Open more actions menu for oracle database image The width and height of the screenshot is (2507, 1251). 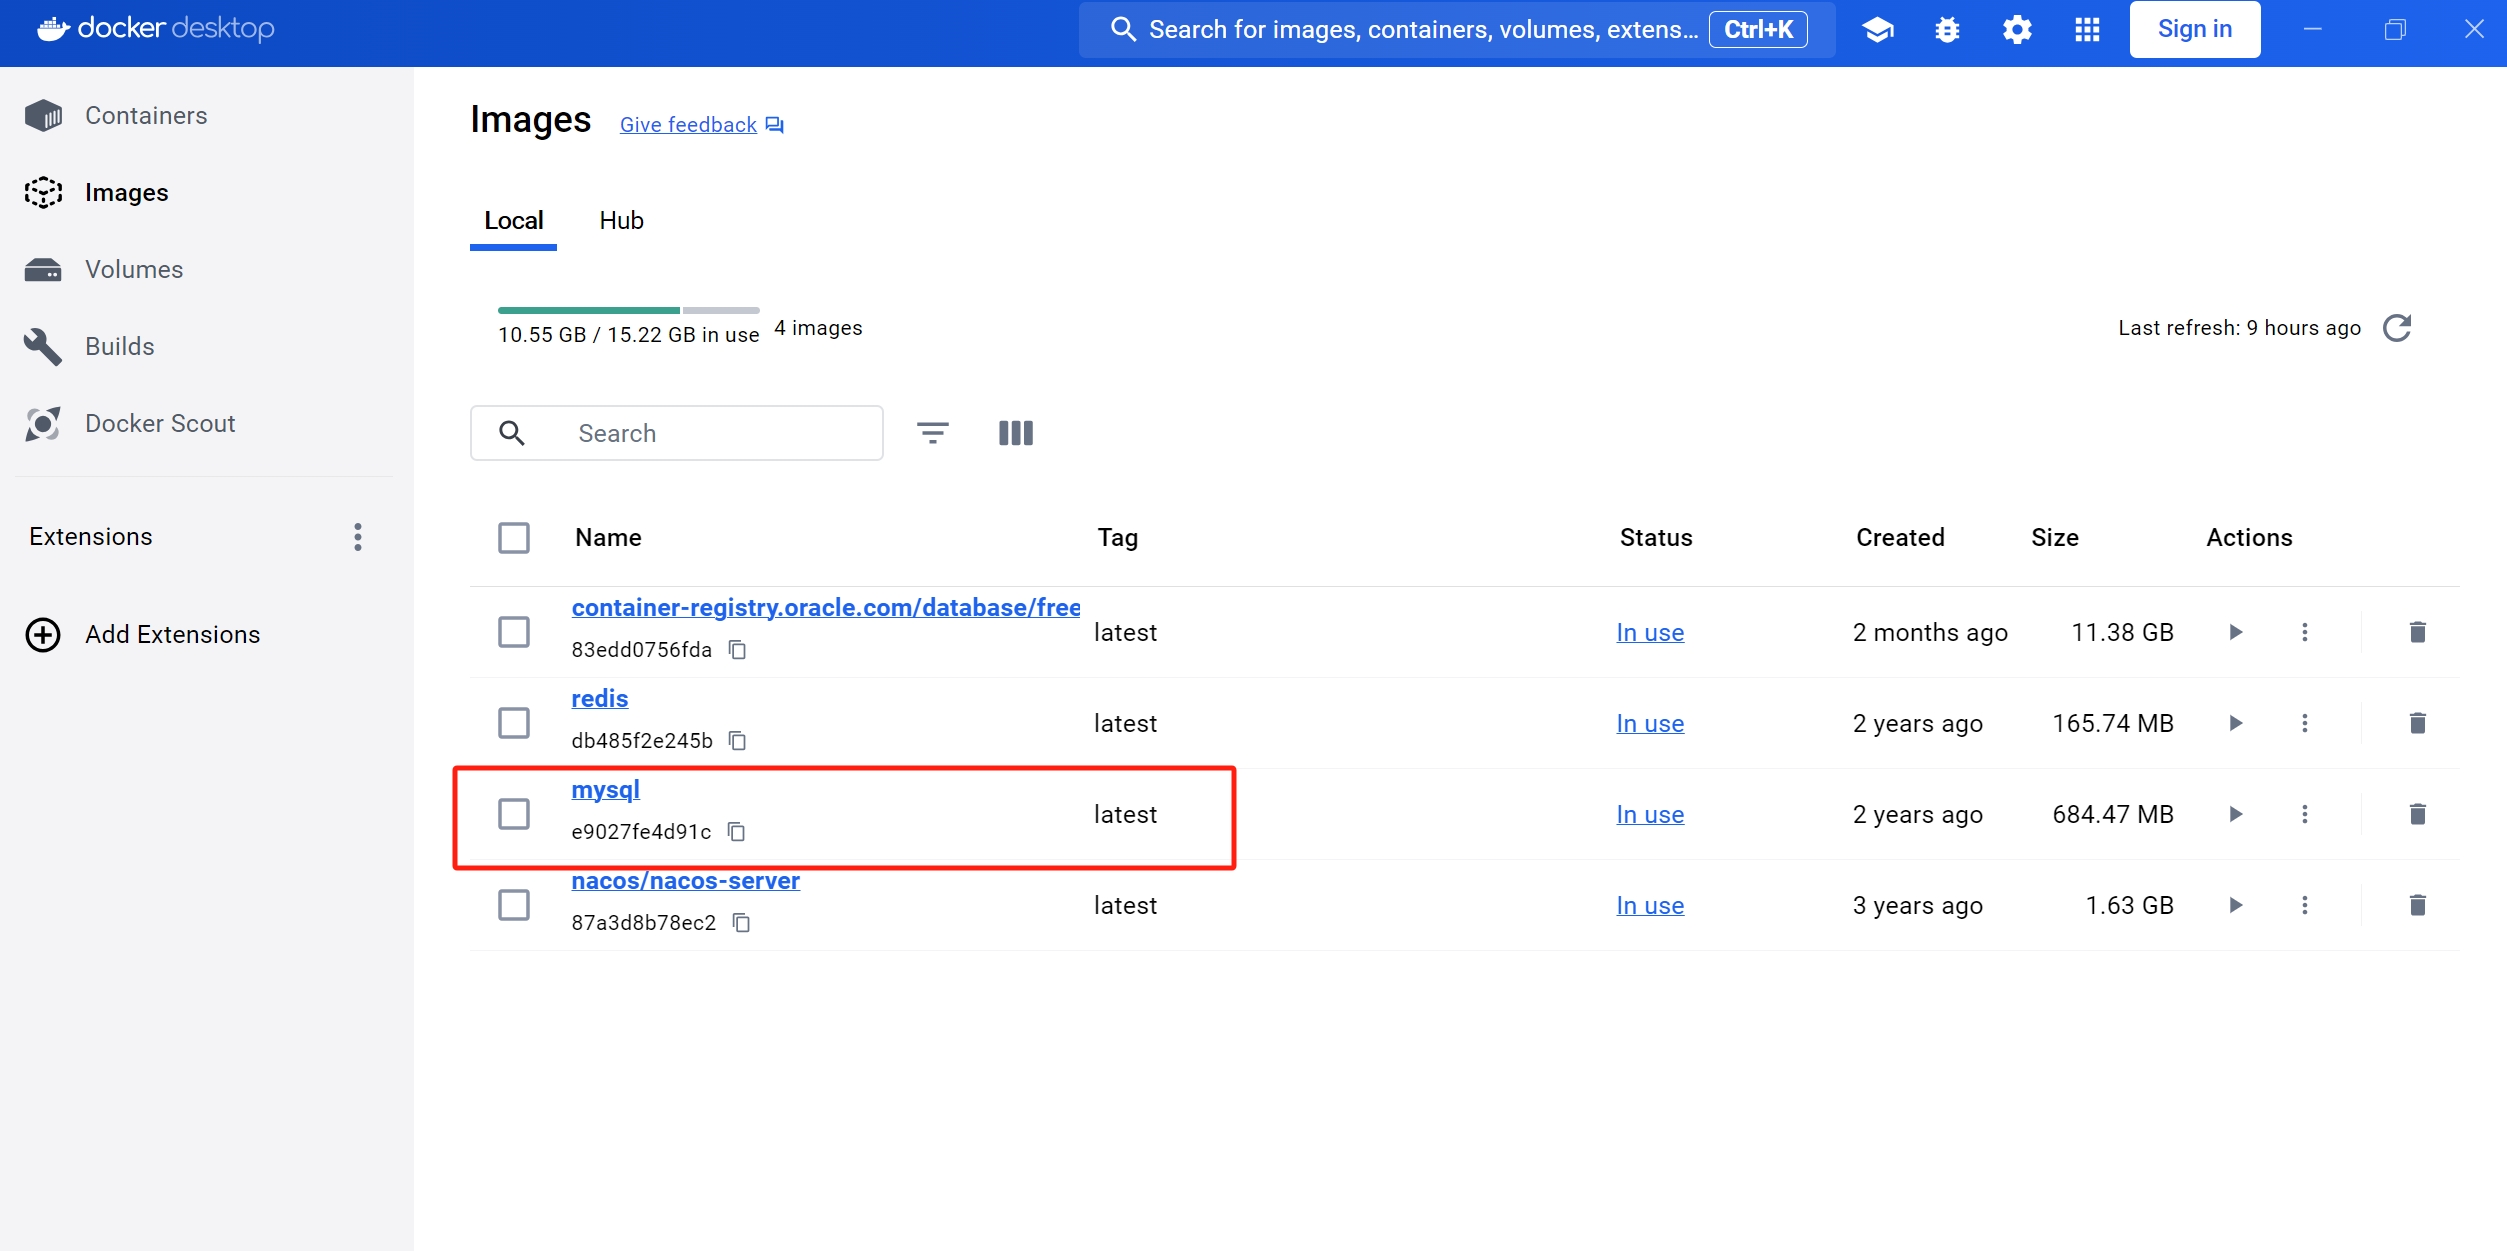2304,632
